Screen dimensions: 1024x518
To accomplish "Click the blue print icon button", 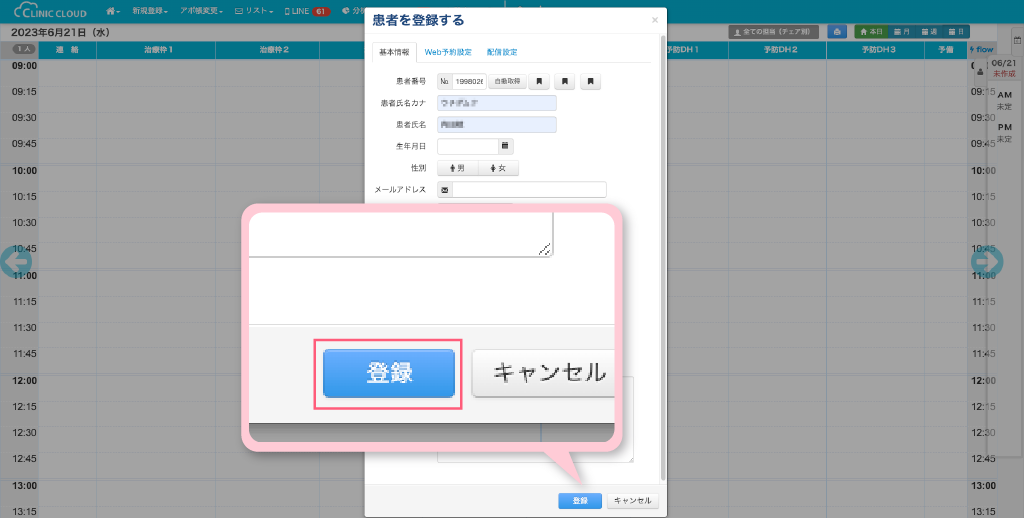I will coord(836,32).
